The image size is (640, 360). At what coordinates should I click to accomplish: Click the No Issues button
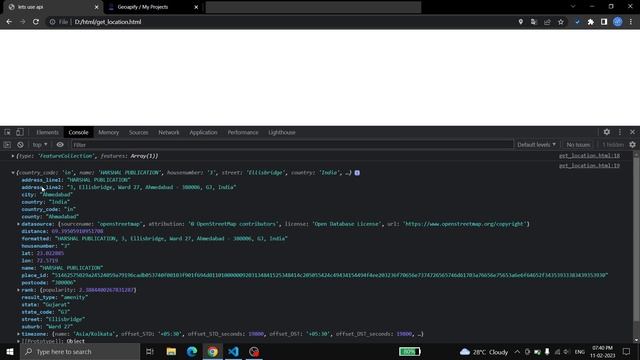[578, 144]
